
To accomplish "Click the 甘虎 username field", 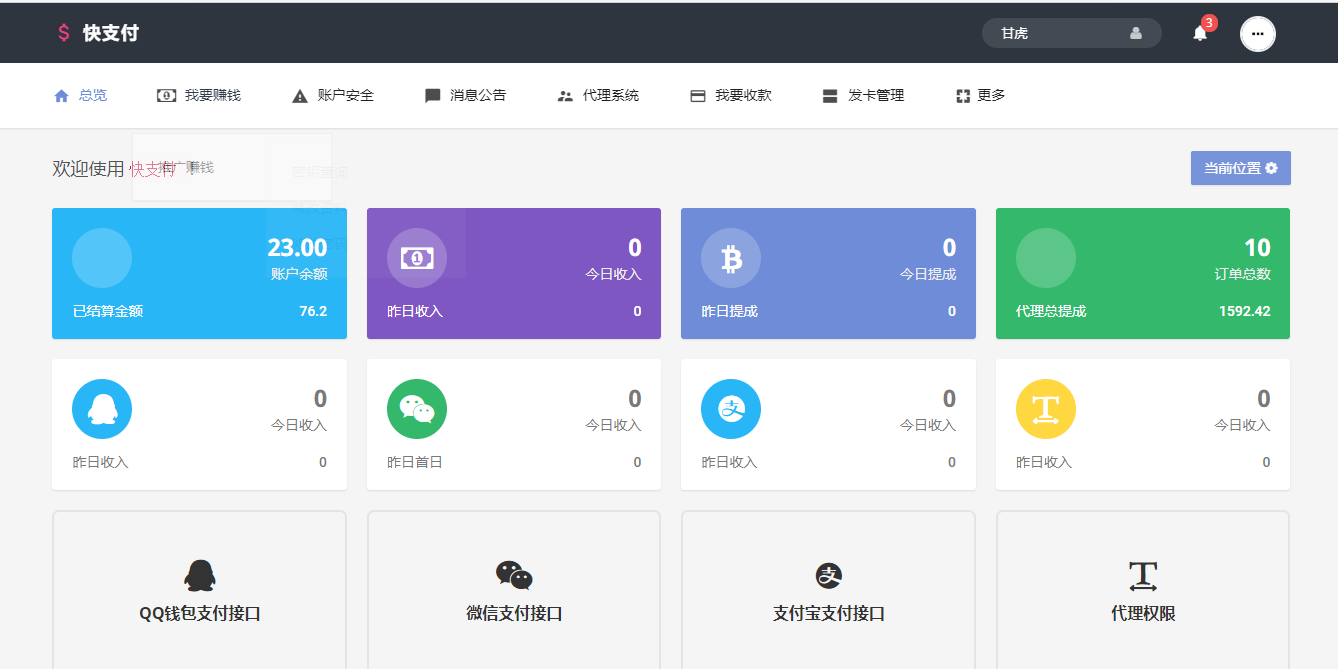I will coord(1072,33).
